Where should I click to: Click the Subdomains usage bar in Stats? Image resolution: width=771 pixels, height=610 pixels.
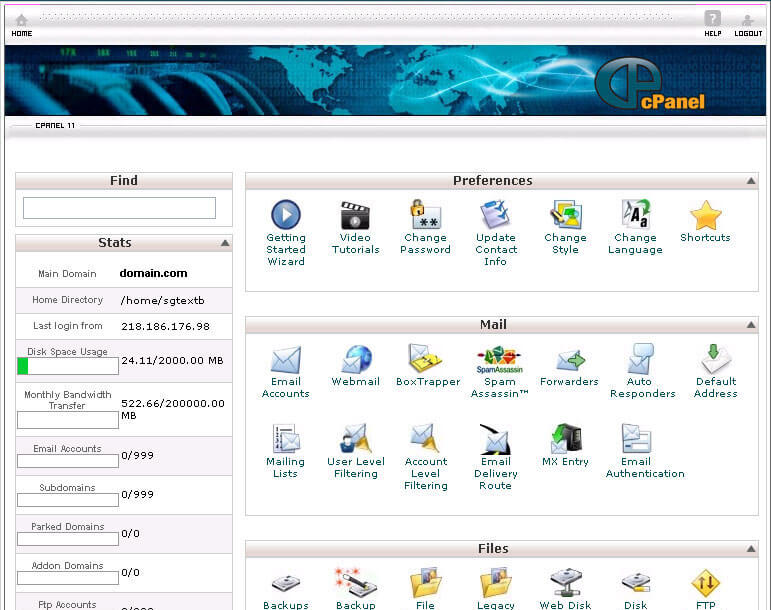click(x=68, y=500)
